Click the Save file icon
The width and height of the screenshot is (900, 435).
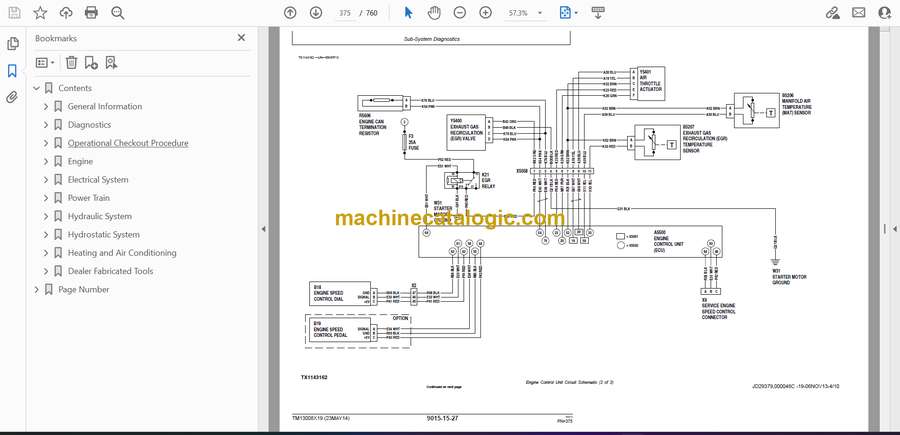coord(14,13)
